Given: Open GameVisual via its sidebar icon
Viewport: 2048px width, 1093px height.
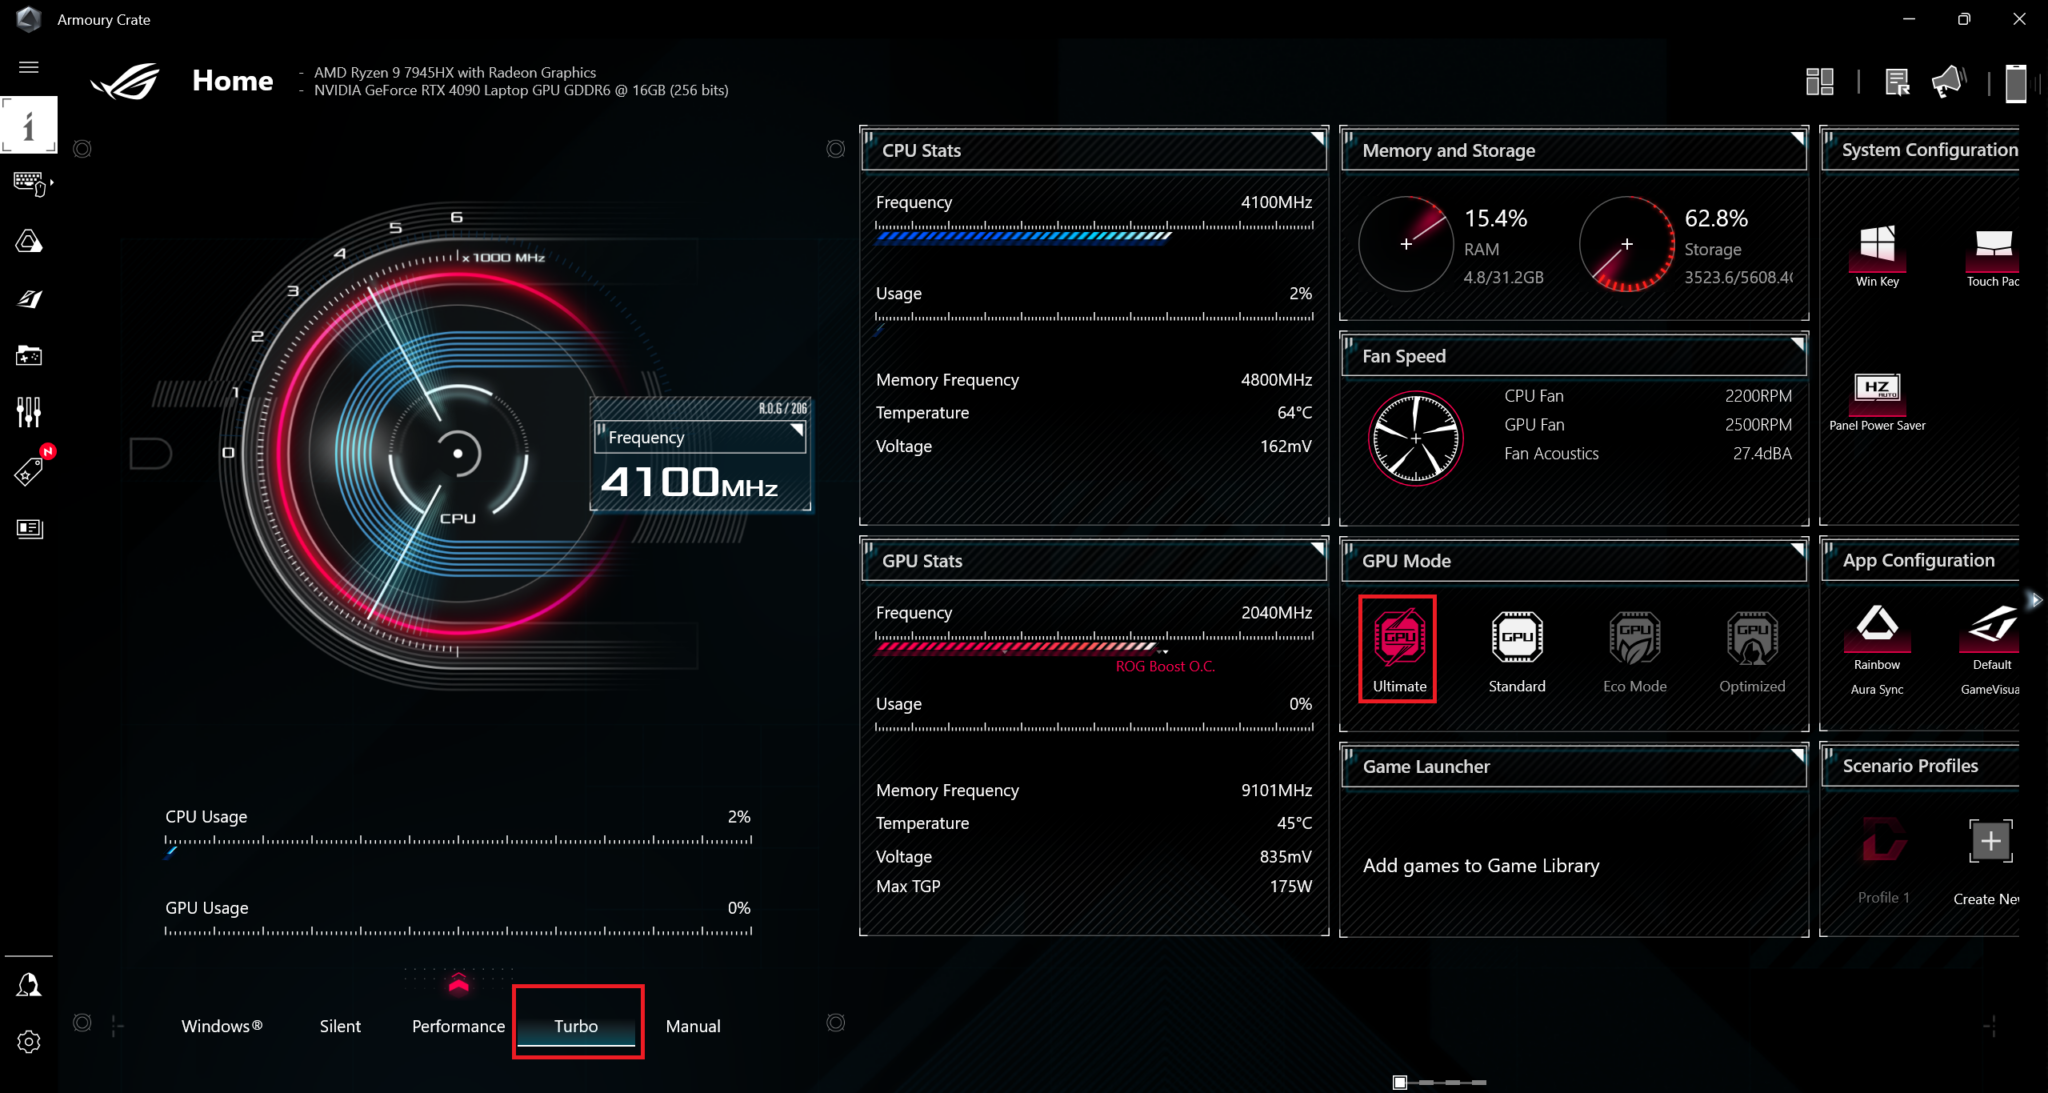Looking at the screenshot, I should point(29,299).
